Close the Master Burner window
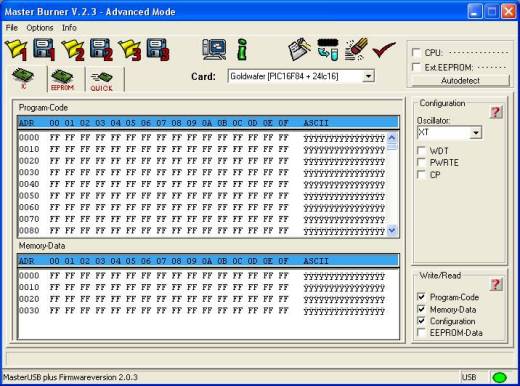Image resolution: width=520 pixels, height=386 pixels. click(x=509, y=12)
